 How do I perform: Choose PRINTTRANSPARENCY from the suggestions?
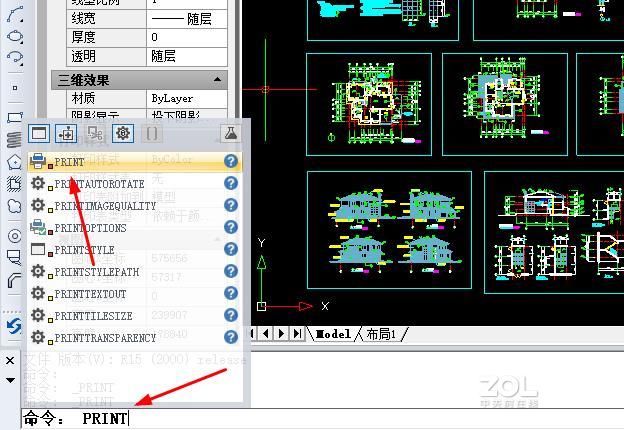click(135, 337)
